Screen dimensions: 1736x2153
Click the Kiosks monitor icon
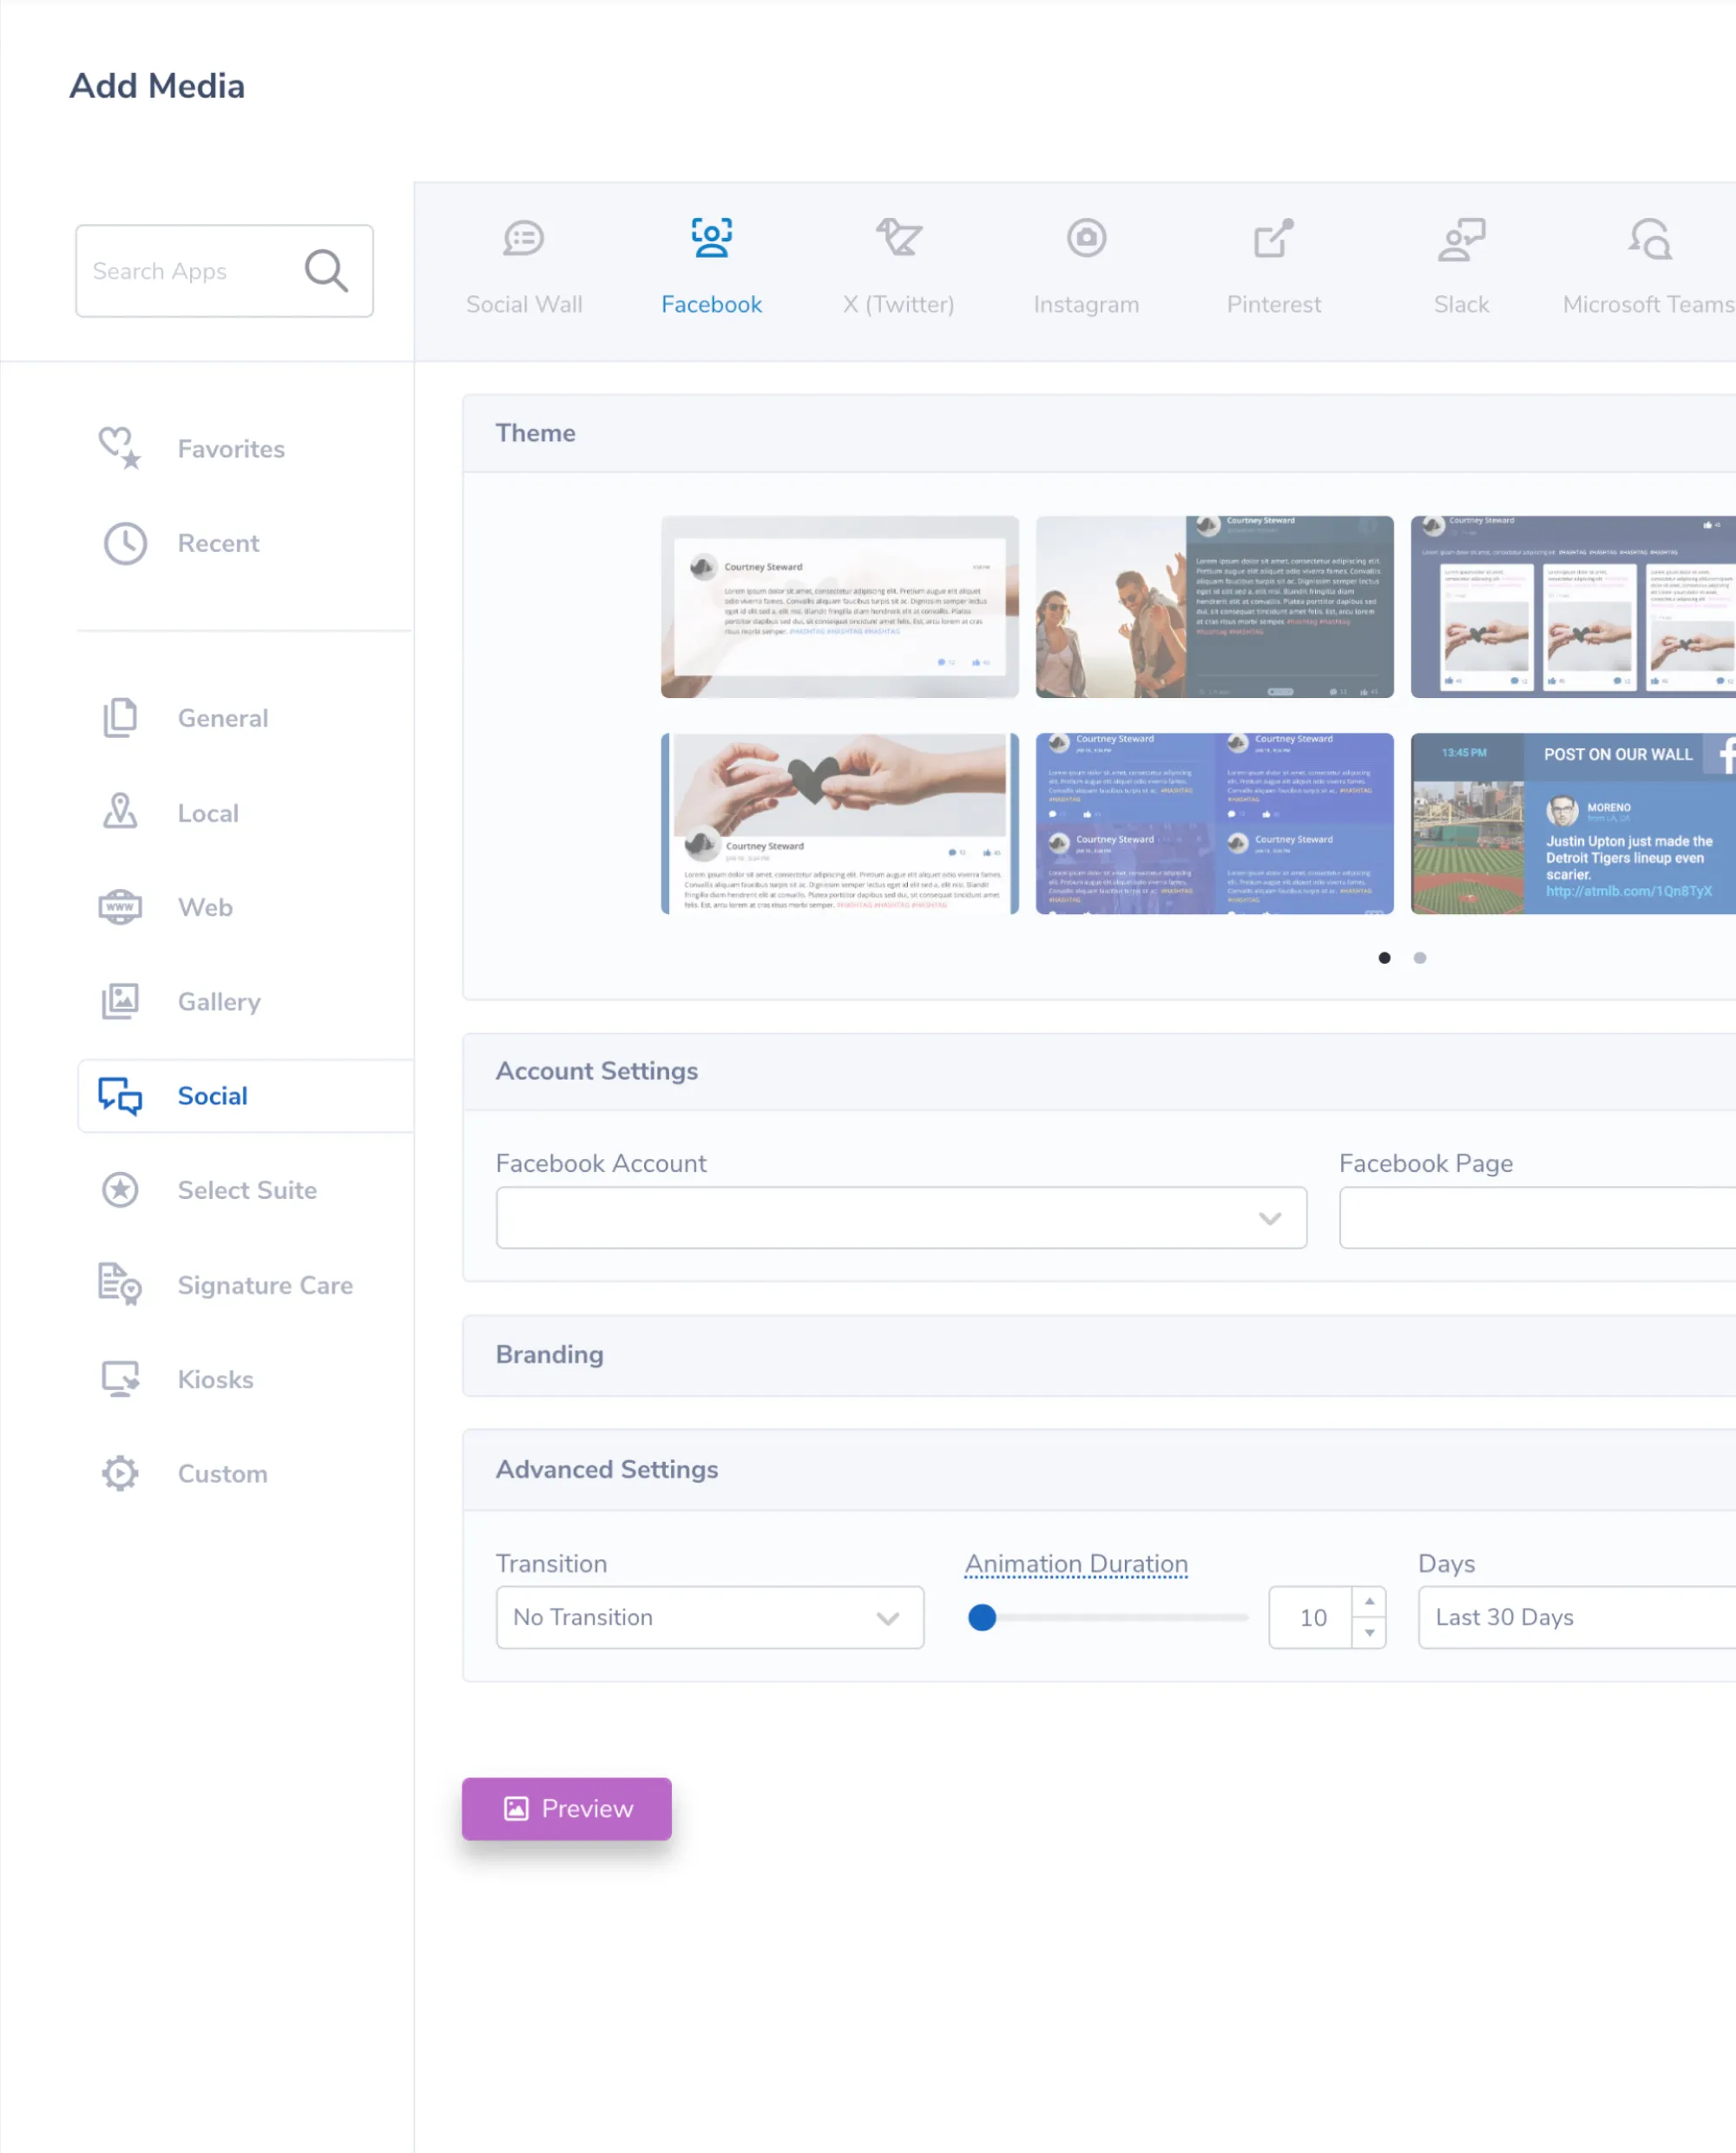[x=120, y=1379]
